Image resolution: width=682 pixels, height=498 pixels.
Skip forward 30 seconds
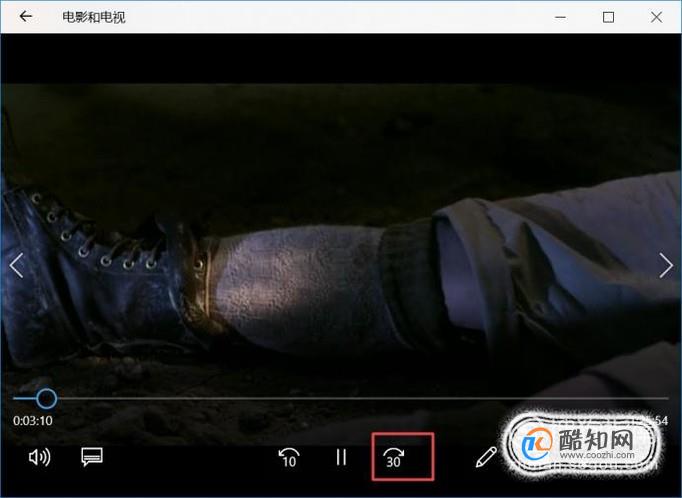tap(394, 458)
